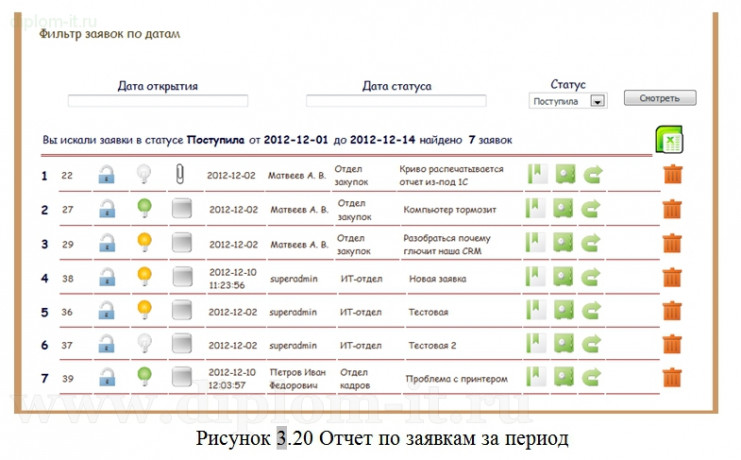Forward request 39 with the green arrow
The width and height of the screenshot is (741, 460).
pos(591,377)
